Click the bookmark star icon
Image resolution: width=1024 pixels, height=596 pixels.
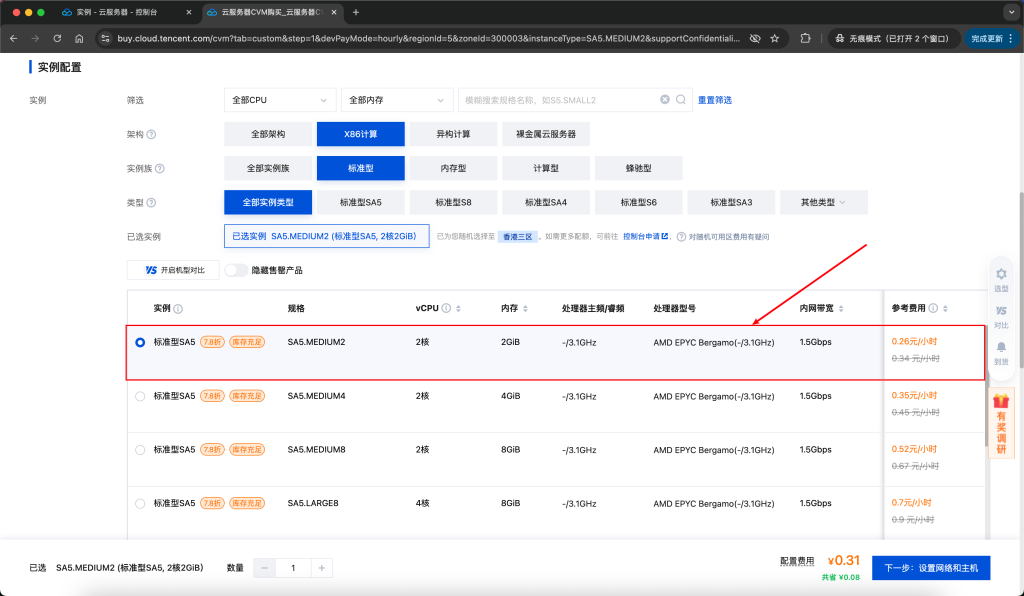[775, 37]
